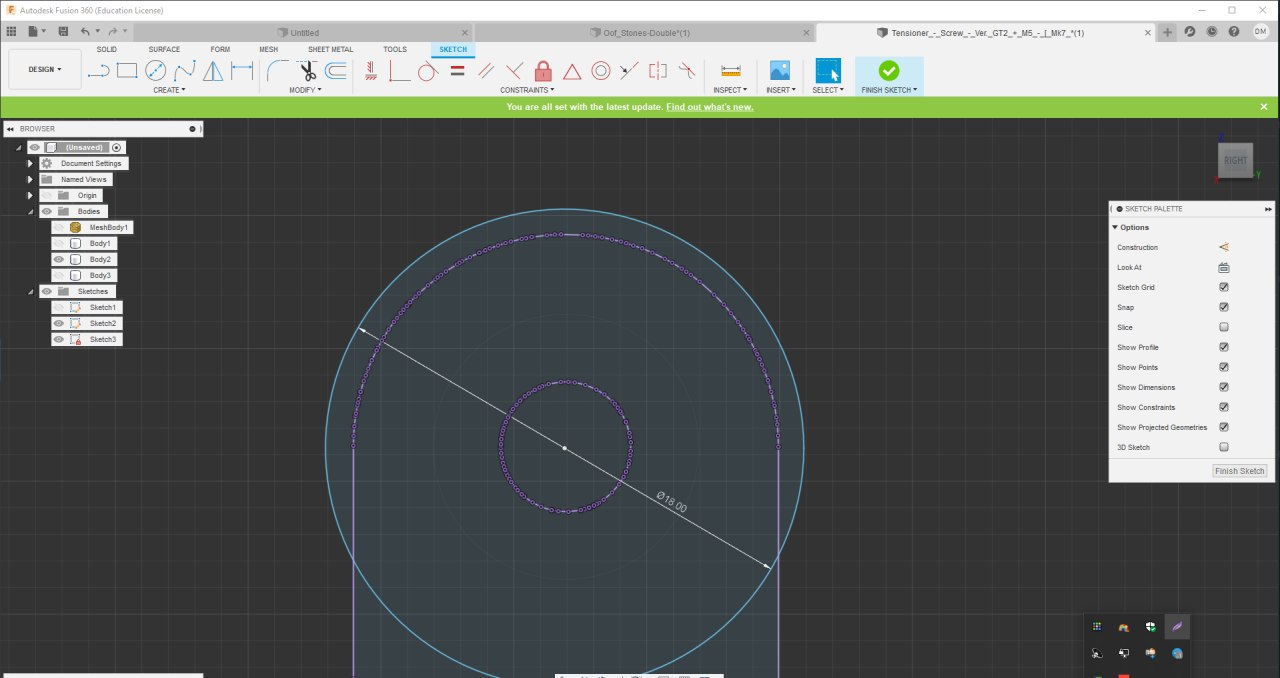
Task: Select the 2-Point Rectangle tool
Action: (126, 71)
